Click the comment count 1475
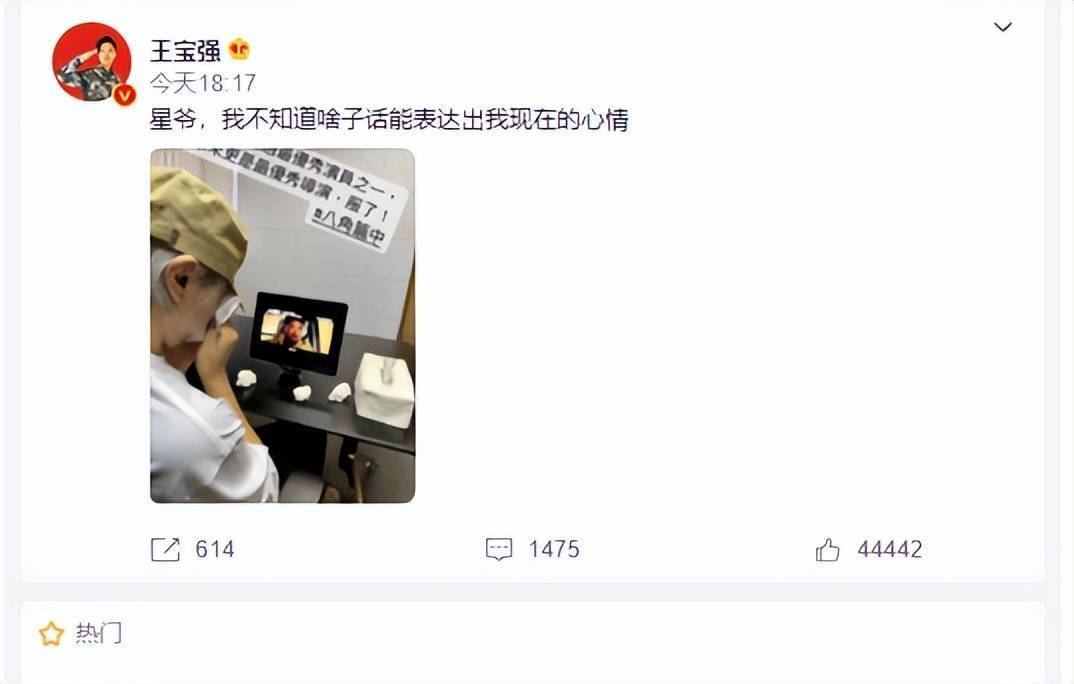1074x684 pixels. pos(554,549)
